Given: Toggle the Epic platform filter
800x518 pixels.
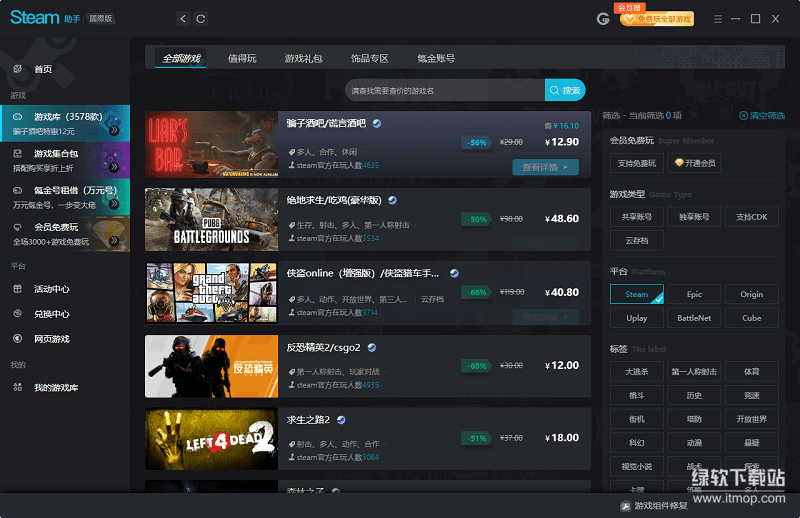Looking at the screenshot, I should [x=694, y=294].
